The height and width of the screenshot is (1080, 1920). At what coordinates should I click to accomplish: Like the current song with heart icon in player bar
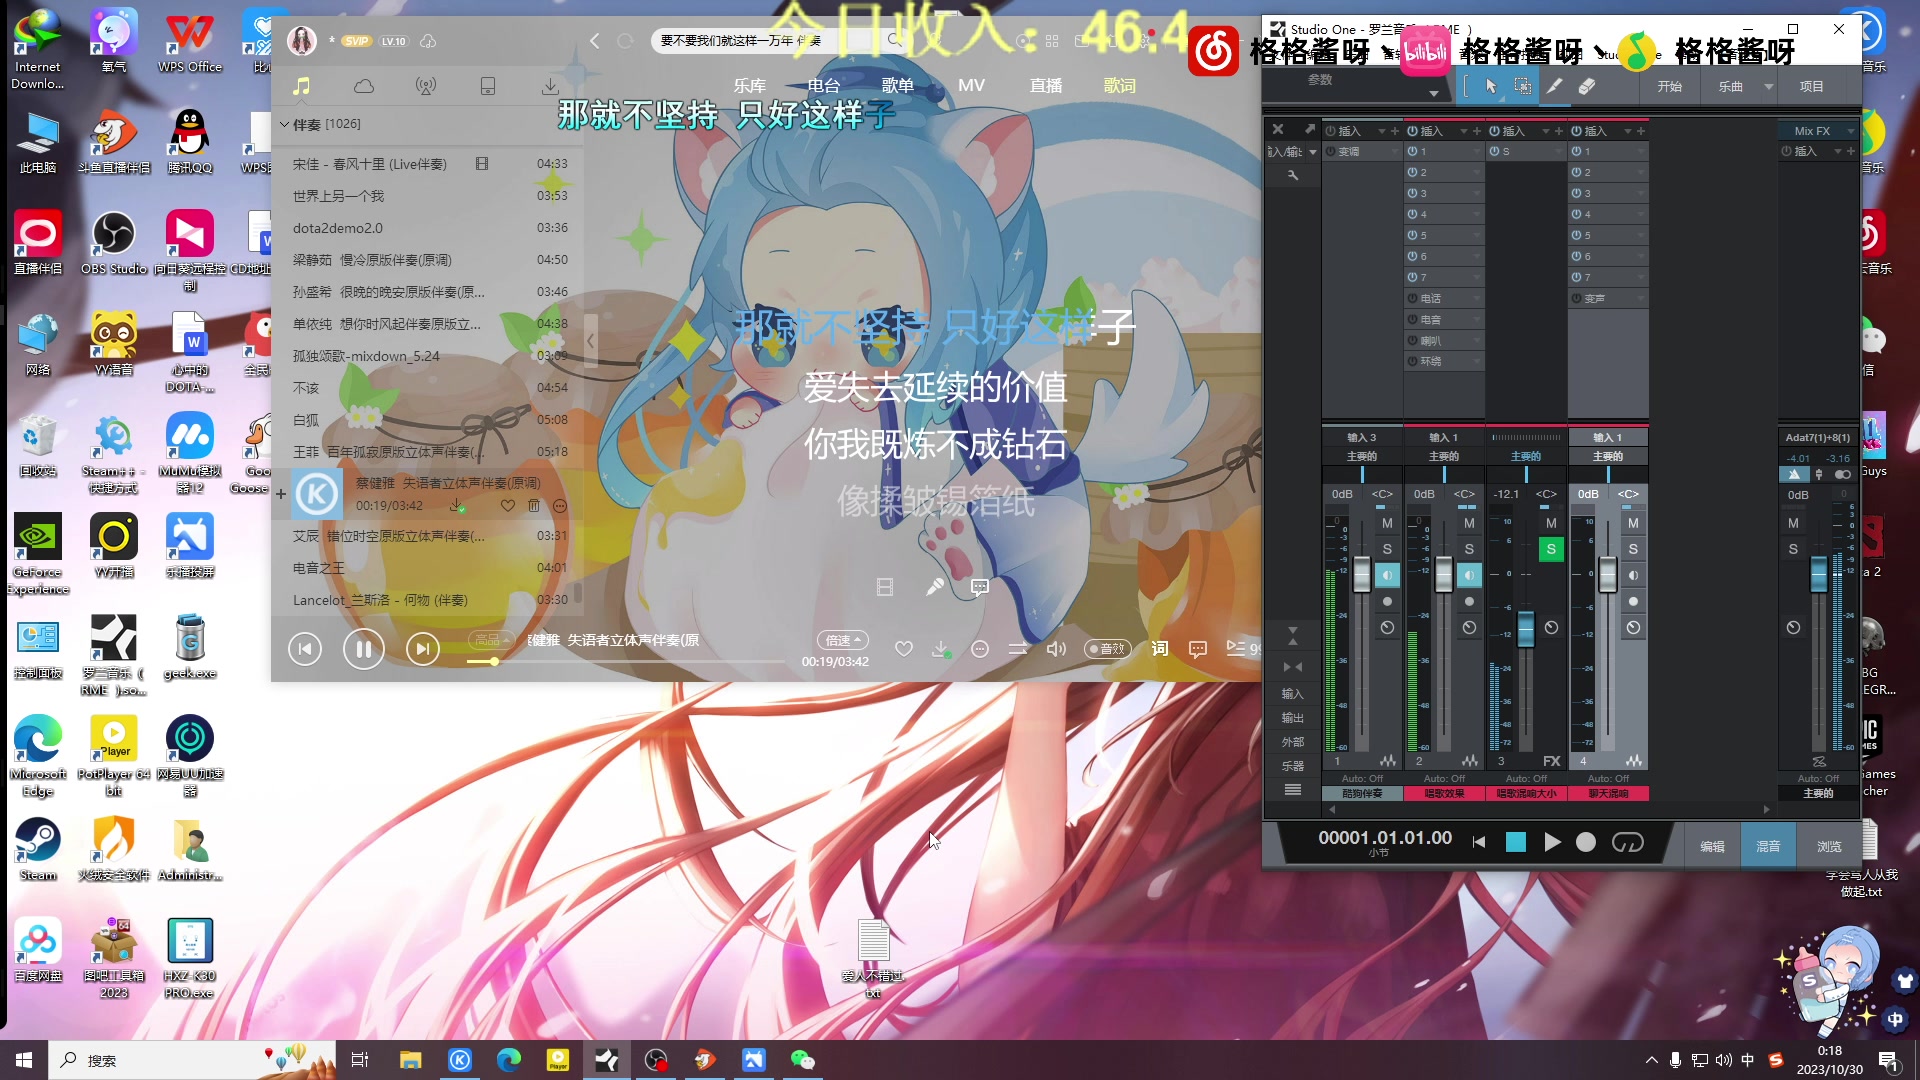(903, 649)
